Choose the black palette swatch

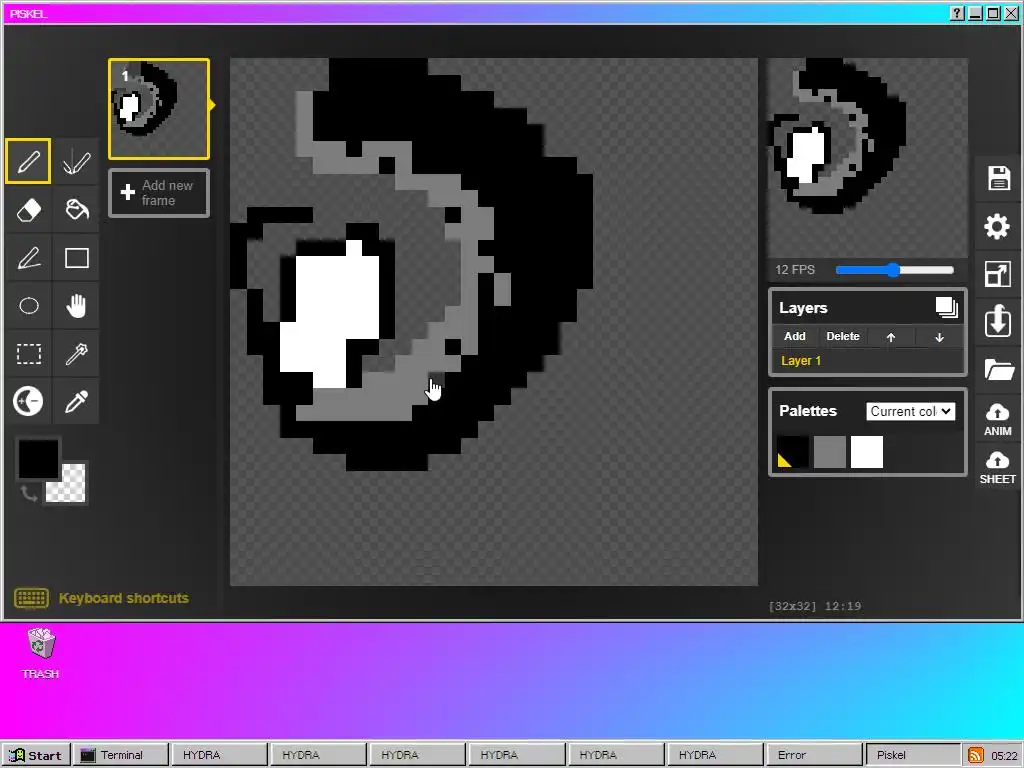[793, 452]
